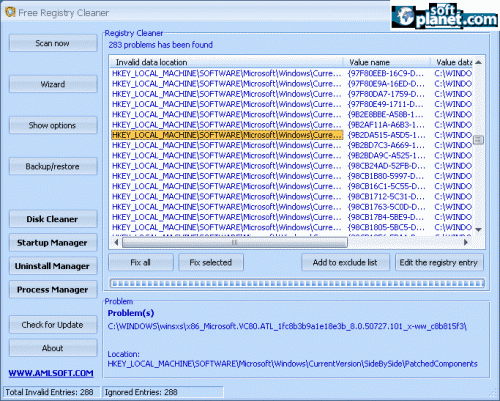Click horizontal scrollbar thumb
500x401 pixels.
pyautogui.click(x=235, y=243)
